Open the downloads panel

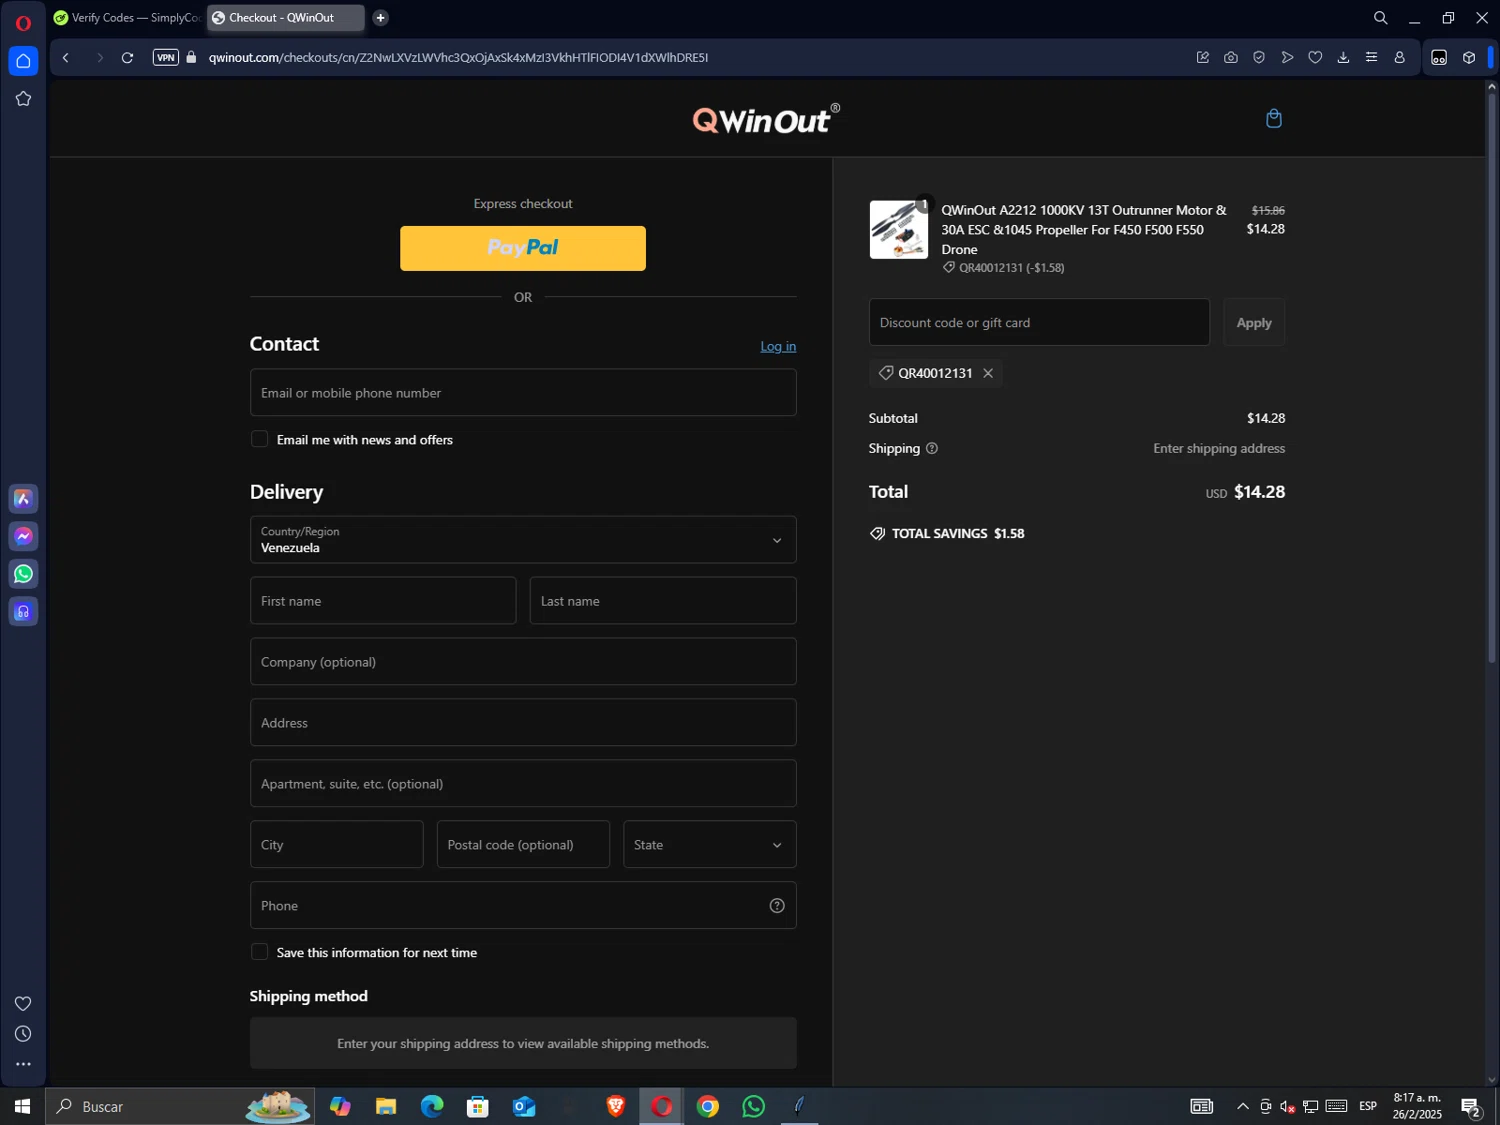1343,58
